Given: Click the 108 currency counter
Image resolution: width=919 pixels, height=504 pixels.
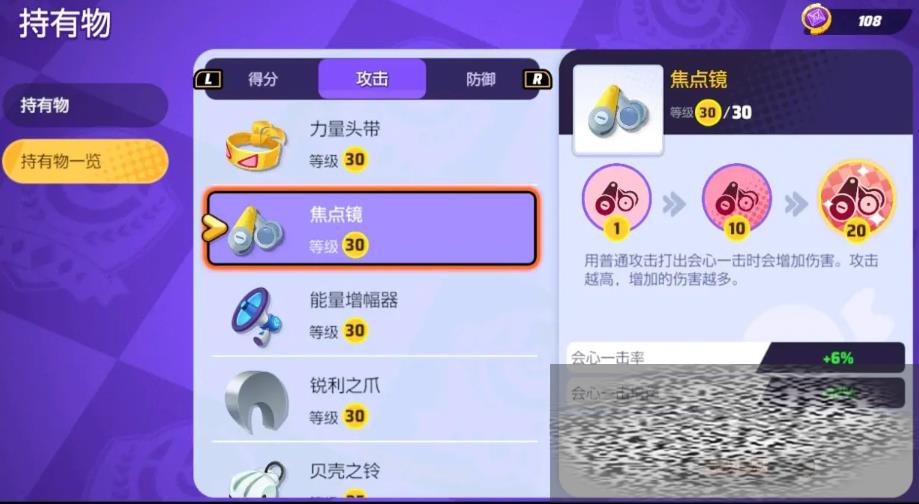Looking at the screenshot, I should click(869, 21).
